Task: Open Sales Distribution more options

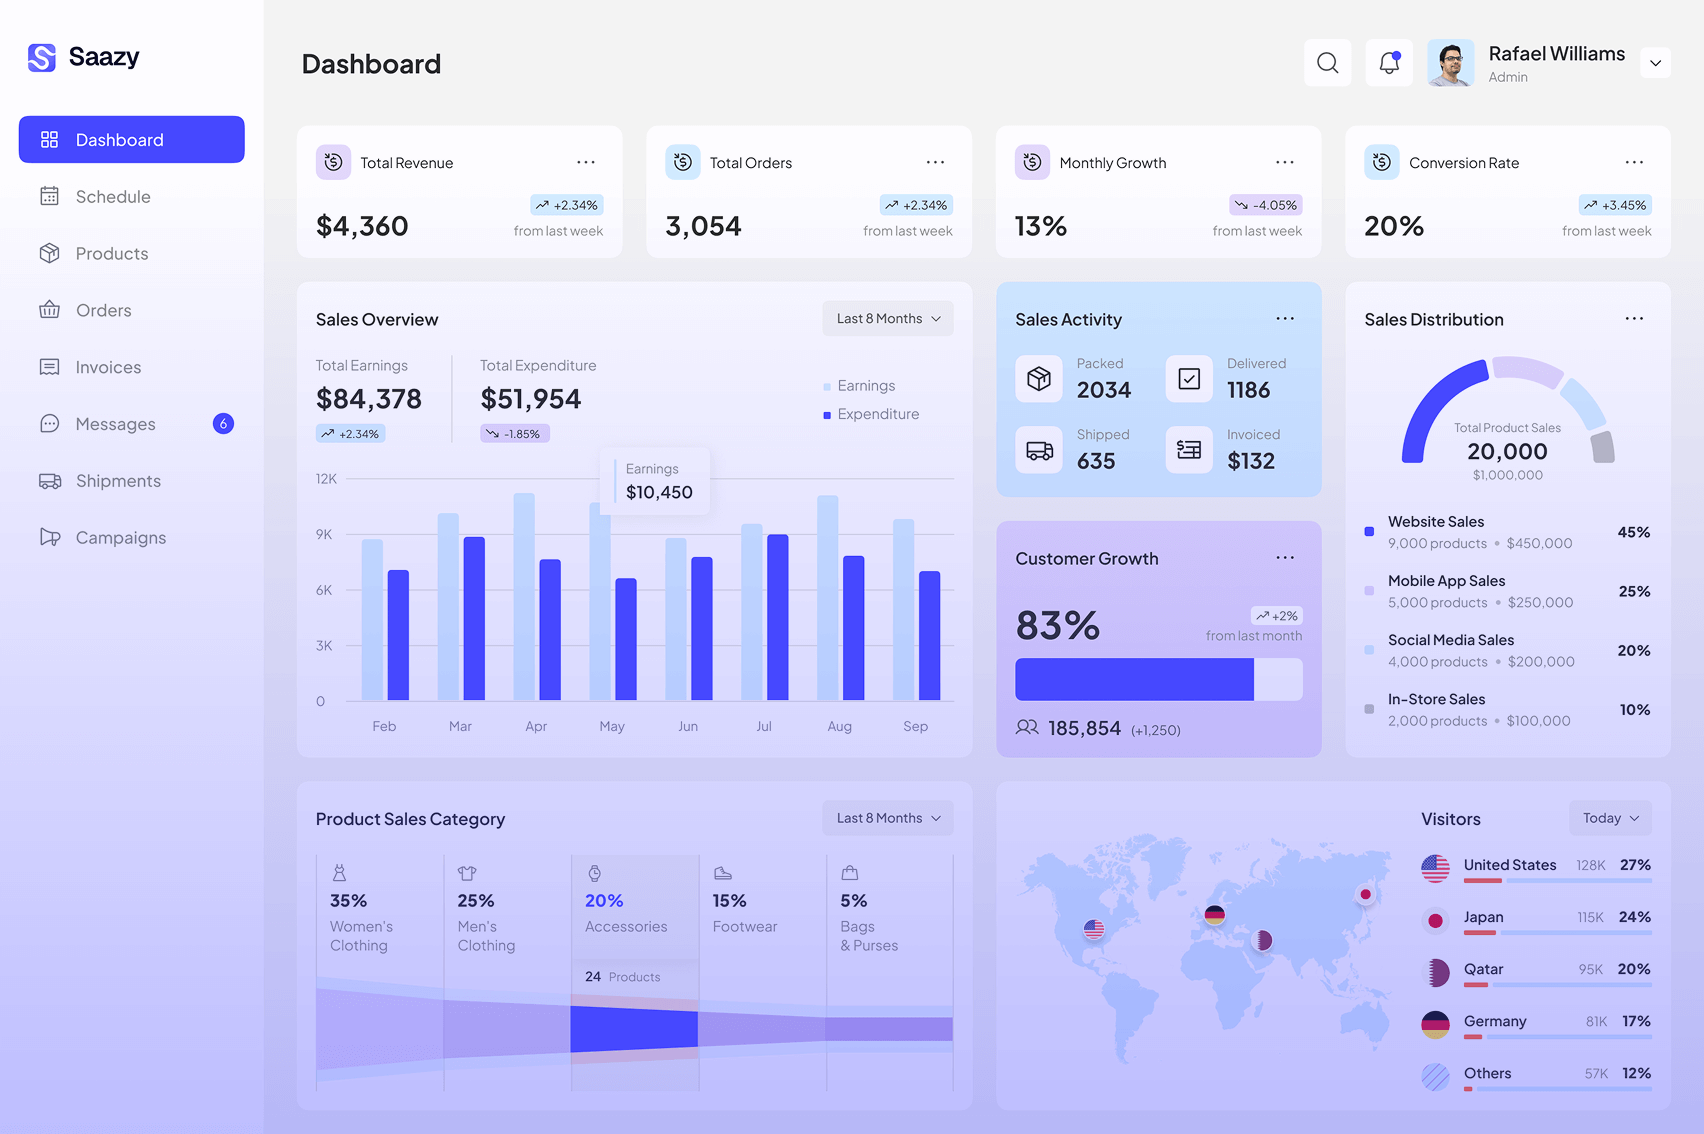Action: click(1634, 319)
